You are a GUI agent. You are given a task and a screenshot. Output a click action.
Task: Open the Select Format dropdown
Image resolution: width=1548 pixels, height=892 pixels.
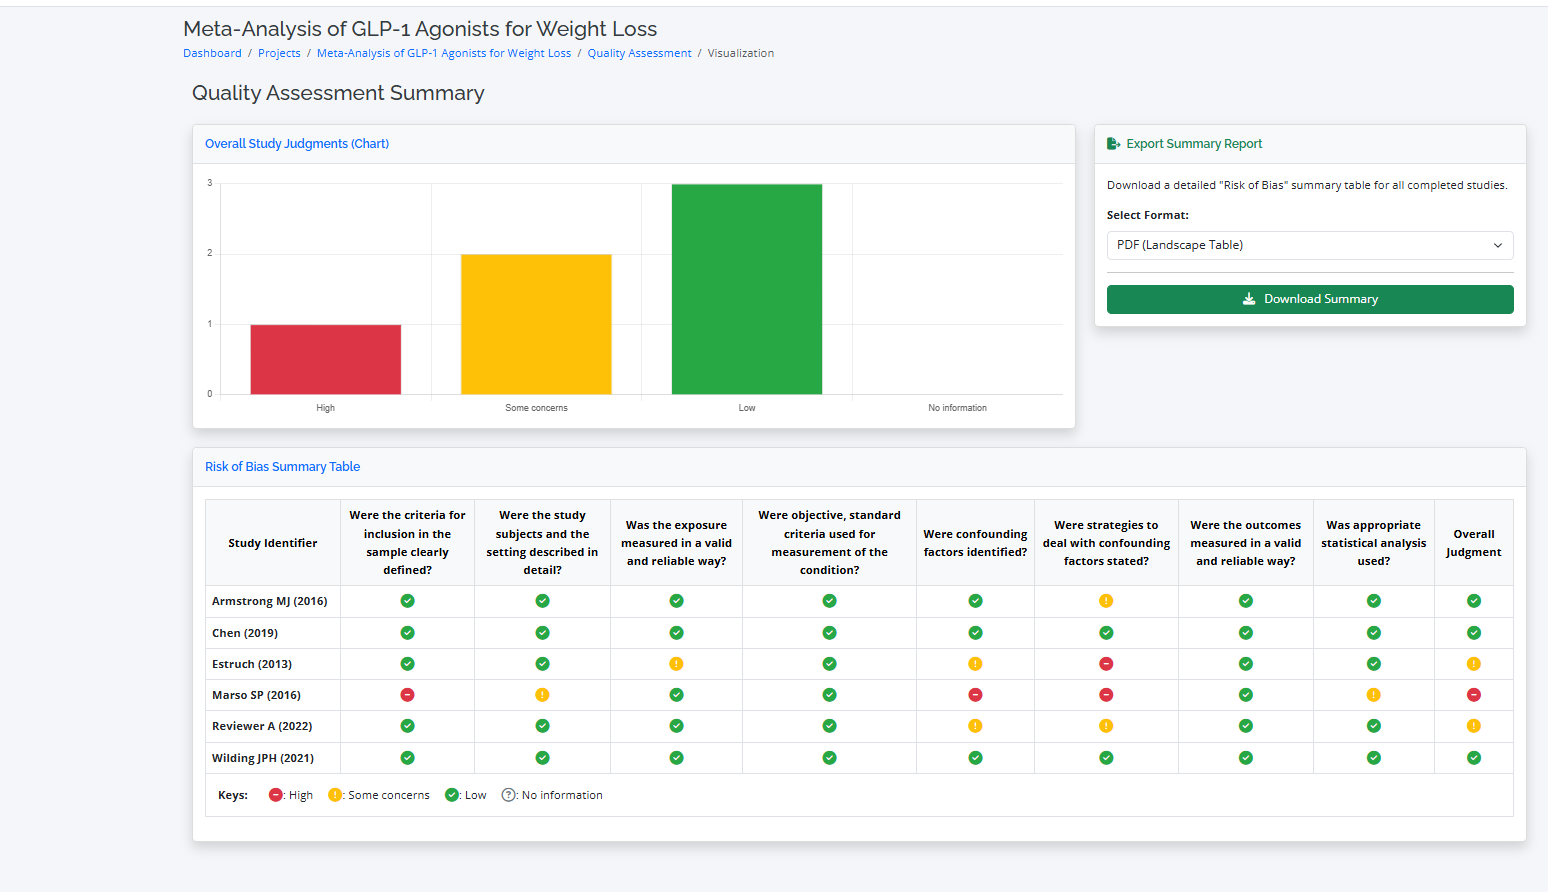1309,246
